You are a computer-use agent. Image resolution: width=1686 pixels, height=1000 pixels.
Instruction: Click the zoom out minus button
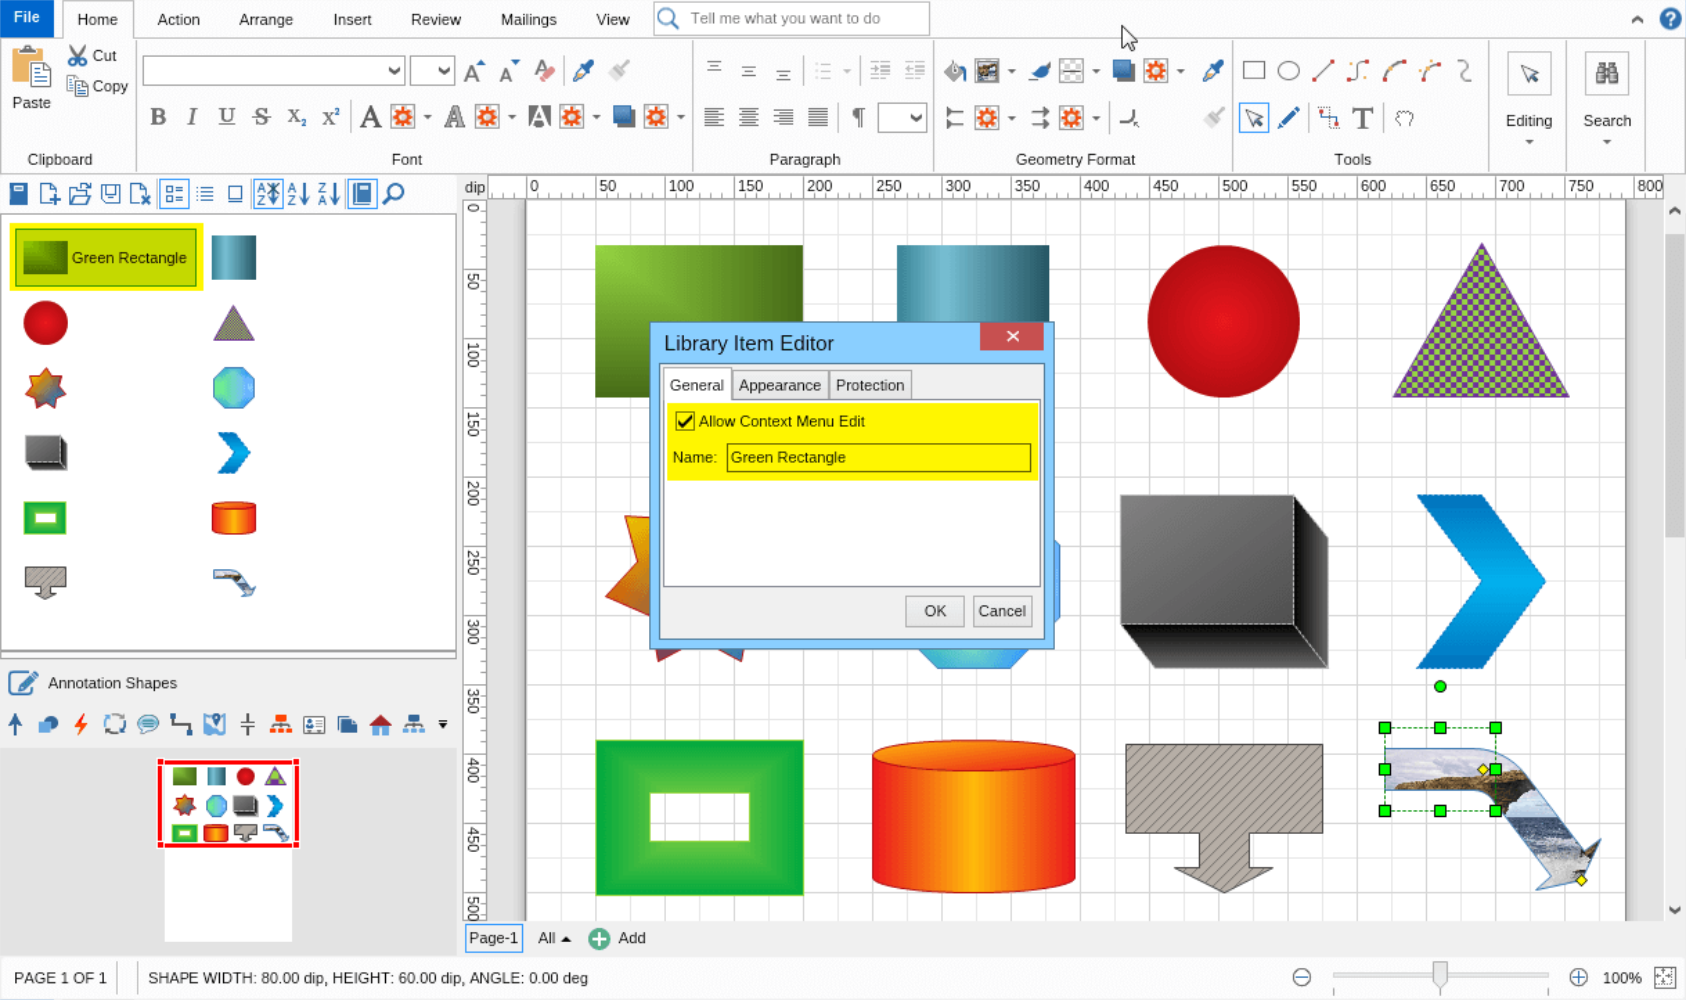pos(1302,977)
